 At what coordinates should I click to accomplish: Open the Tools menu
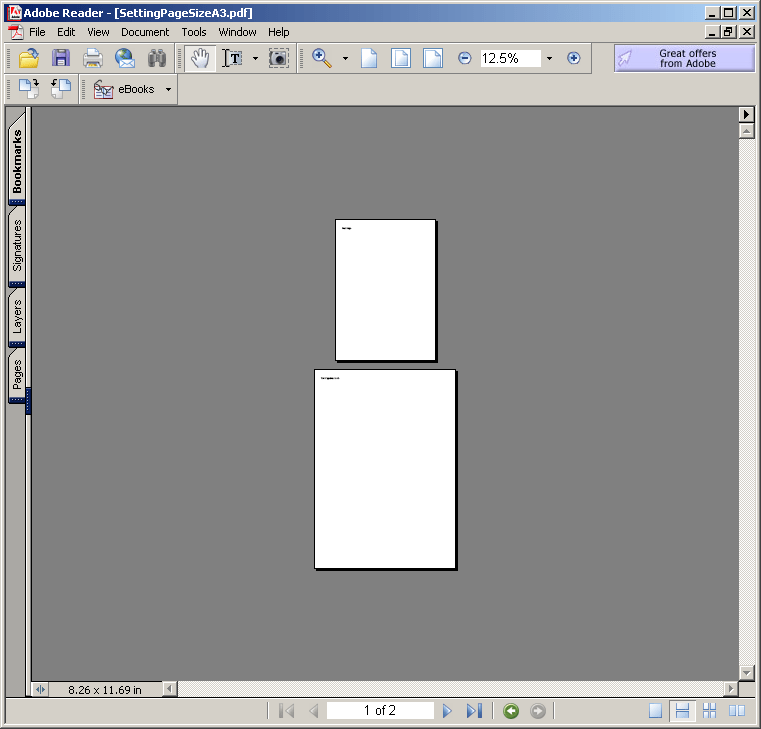[x=194, y=32]
